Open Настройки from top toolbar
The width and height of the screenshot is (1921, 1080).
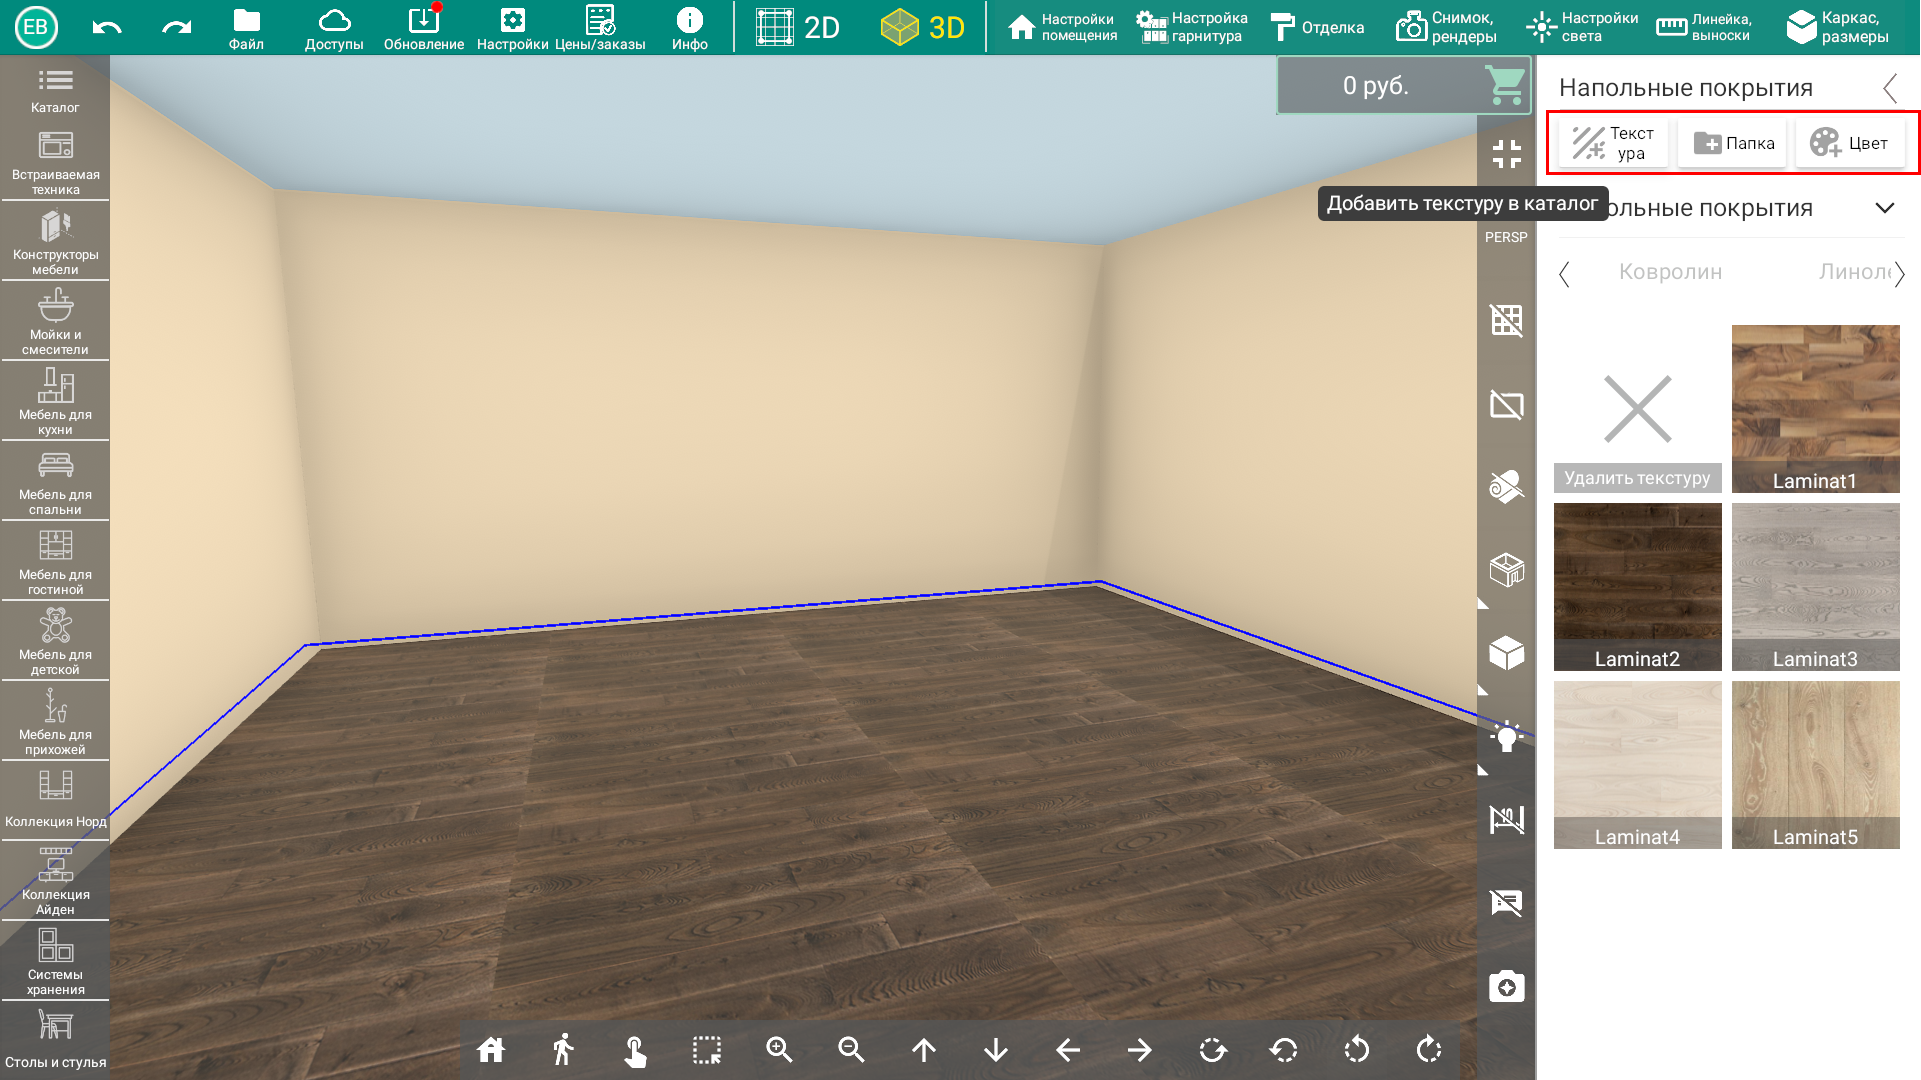[512, 28]
